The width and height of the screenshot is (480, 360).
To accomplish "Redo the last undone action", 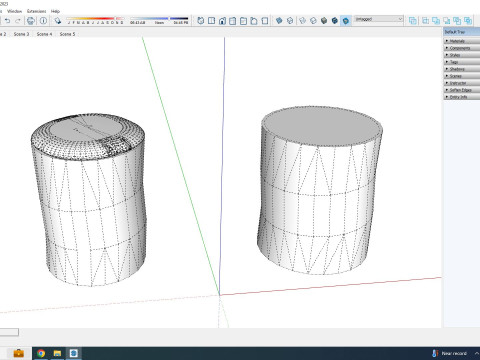I will coord(18,21).
